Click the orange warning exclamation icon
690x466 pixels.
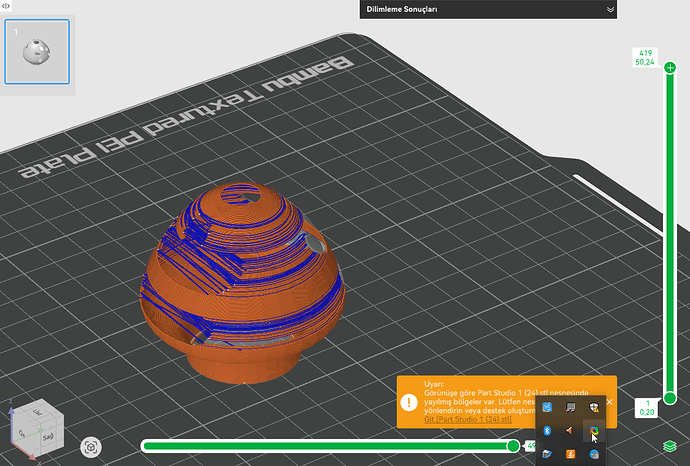pos(409,402)
